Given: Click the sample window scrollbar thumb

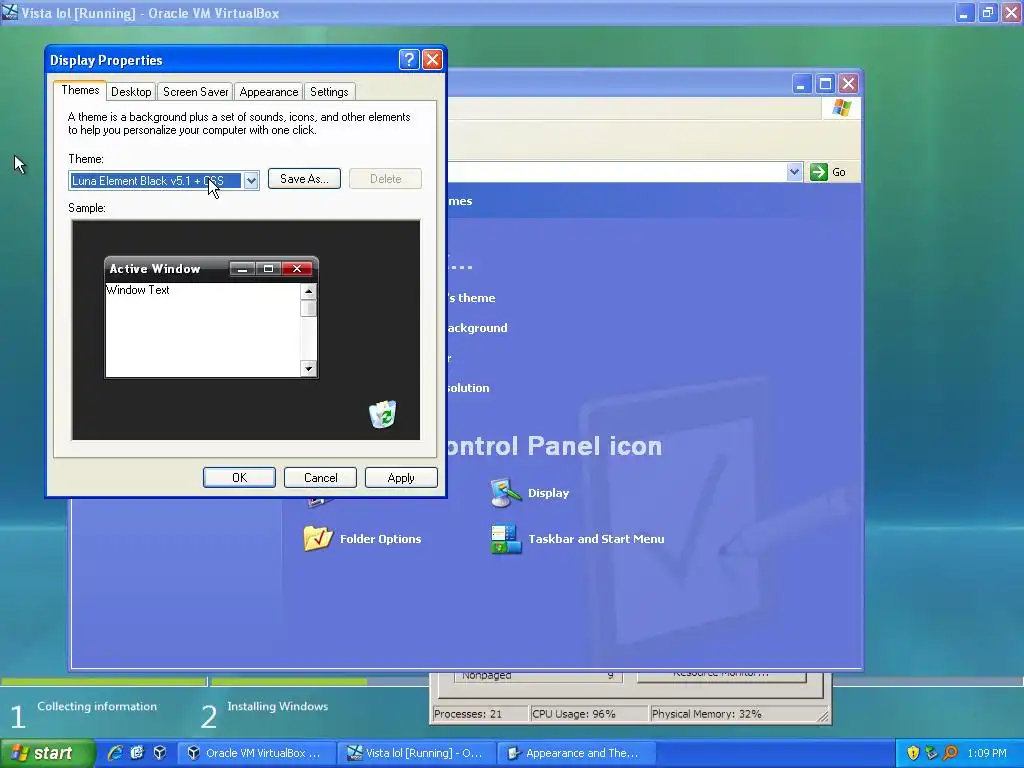Looking at the screenshot, I should (308, 308).
